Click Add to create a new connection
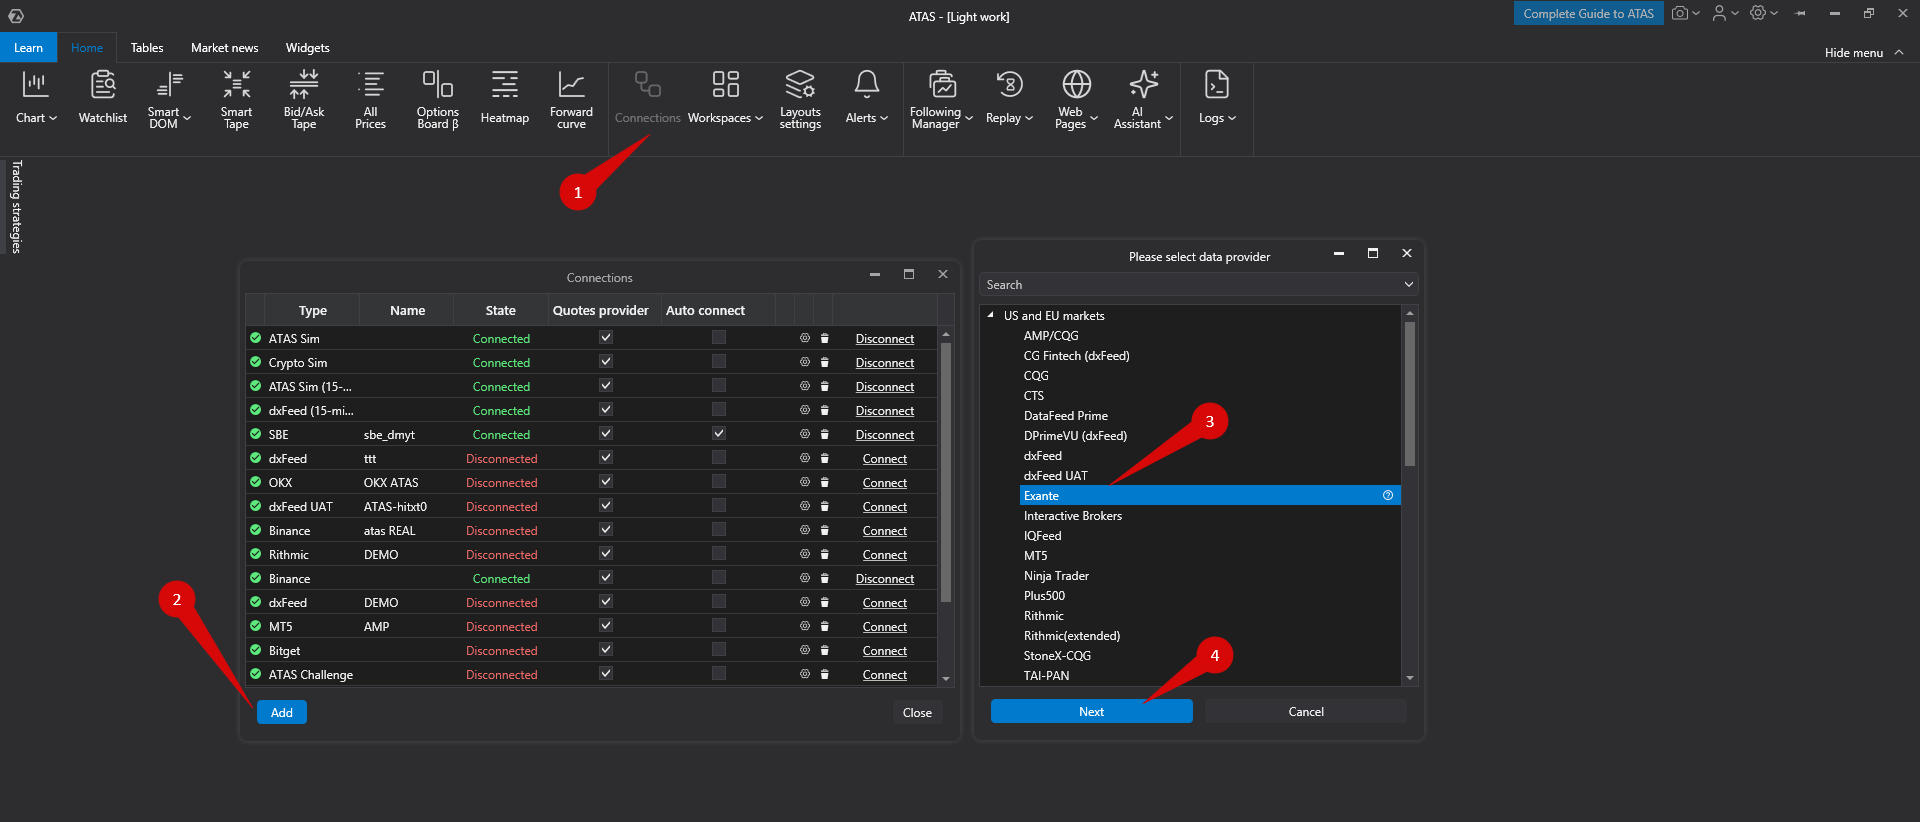Image resolution: width=1920 pixels, height=822 pixels. click(x=282, y=712)
